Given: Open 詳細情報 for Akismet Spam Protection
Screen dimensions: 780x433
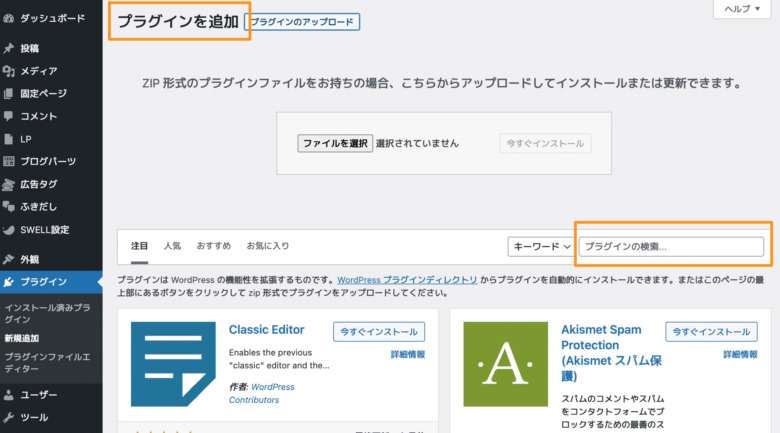Looking at the screenshot, I should coord(740,354).
